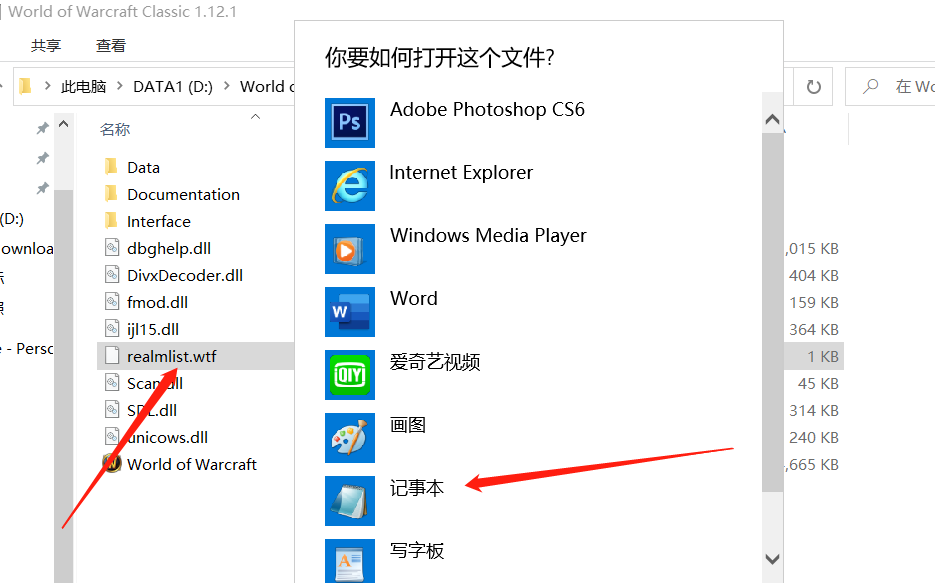The image size is (935, 583).
Task: Pick the 画图 paint app icon
Action: [x=349, y=438]
